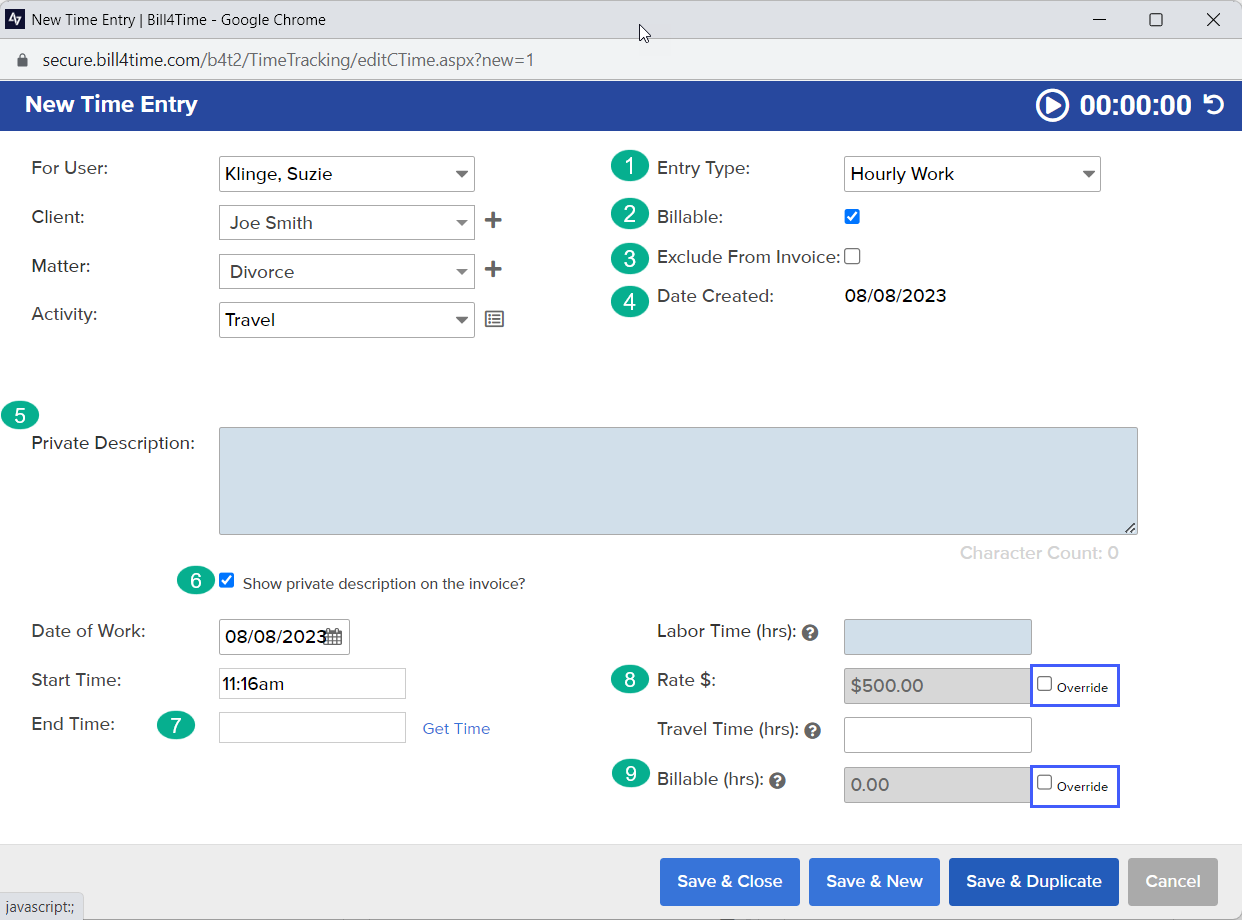This screenshot has width=1242, height=920.
Task: Click the Rate field showing $500.00
Action: click(937, 686)
